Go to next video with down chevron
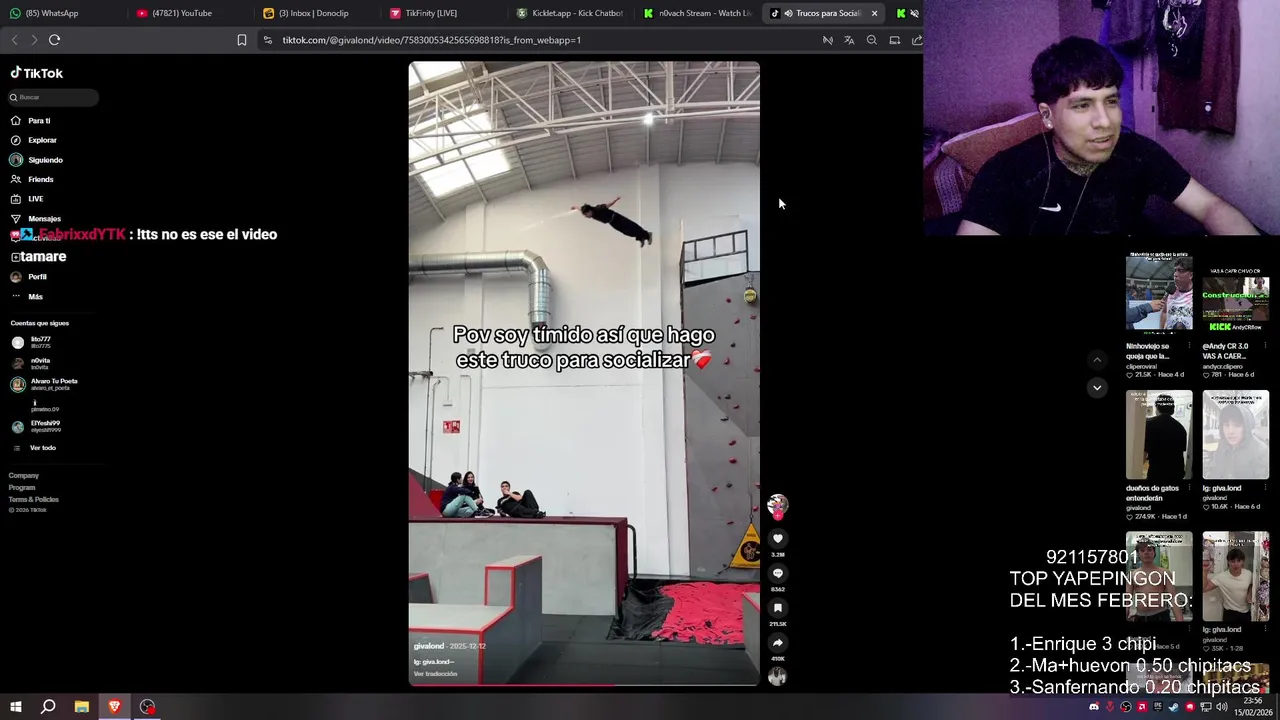This screenshot has width=1280, height=720. click(1097, 388)
